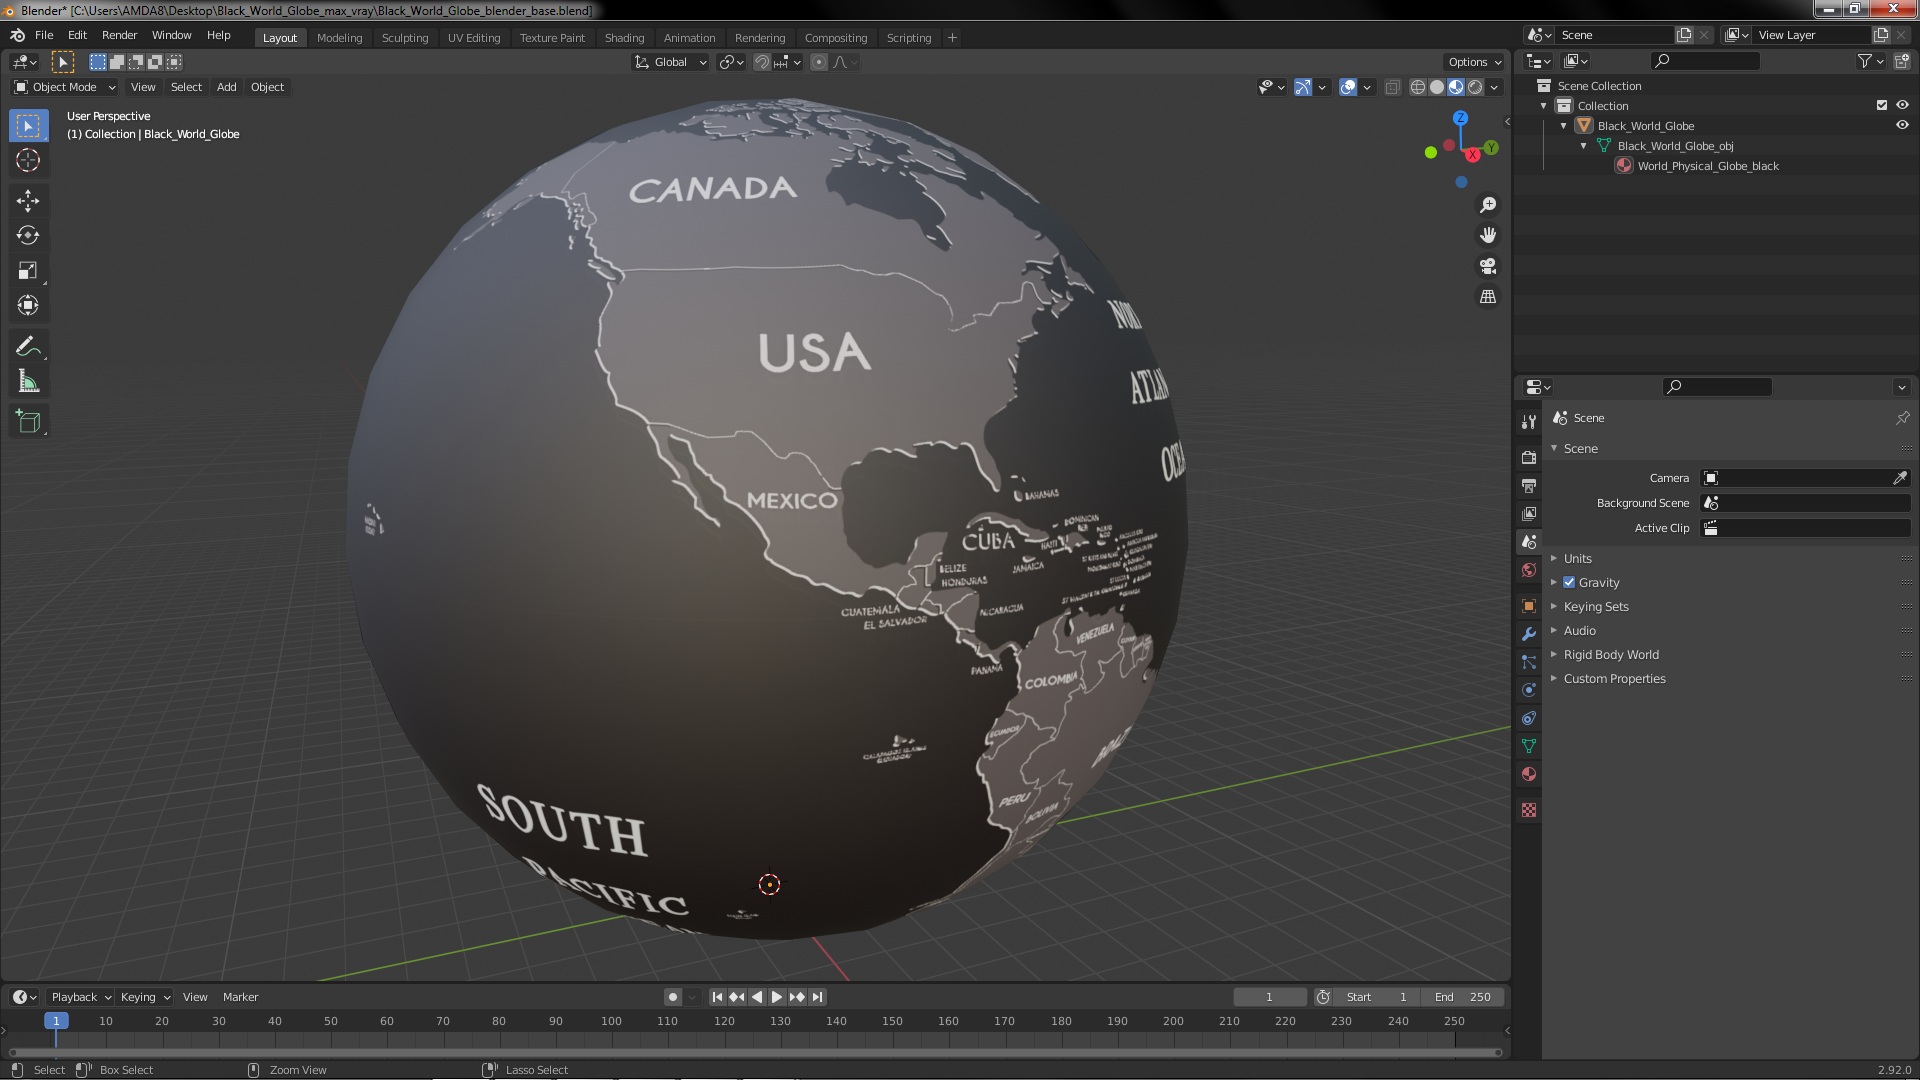Toggle camera view in viewport

pyautogui.click(x=1488, y=266)
